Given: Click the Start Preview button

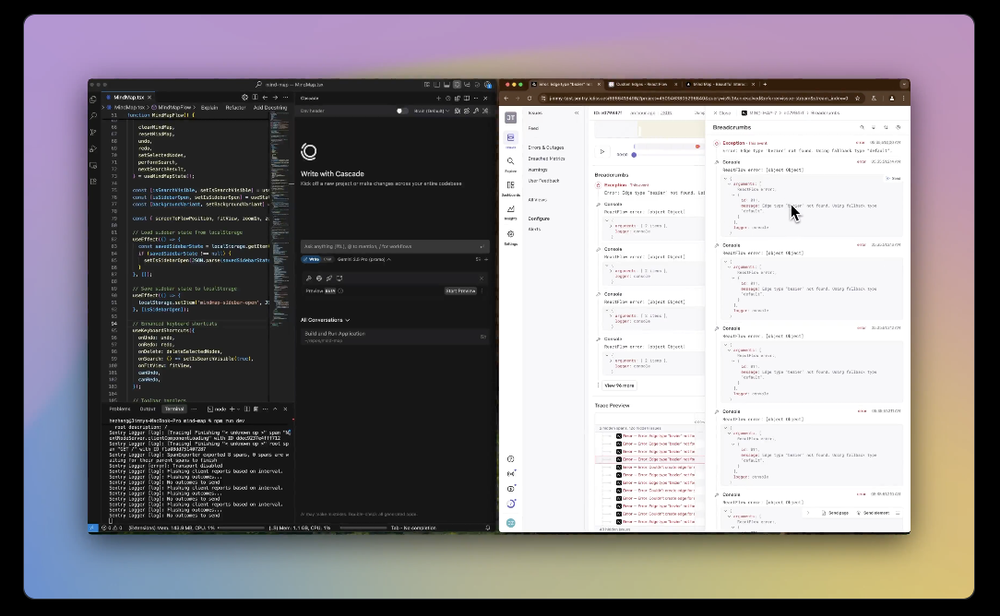Looking at the screenshot, I should pyautogui.click(x=460, y=291).
